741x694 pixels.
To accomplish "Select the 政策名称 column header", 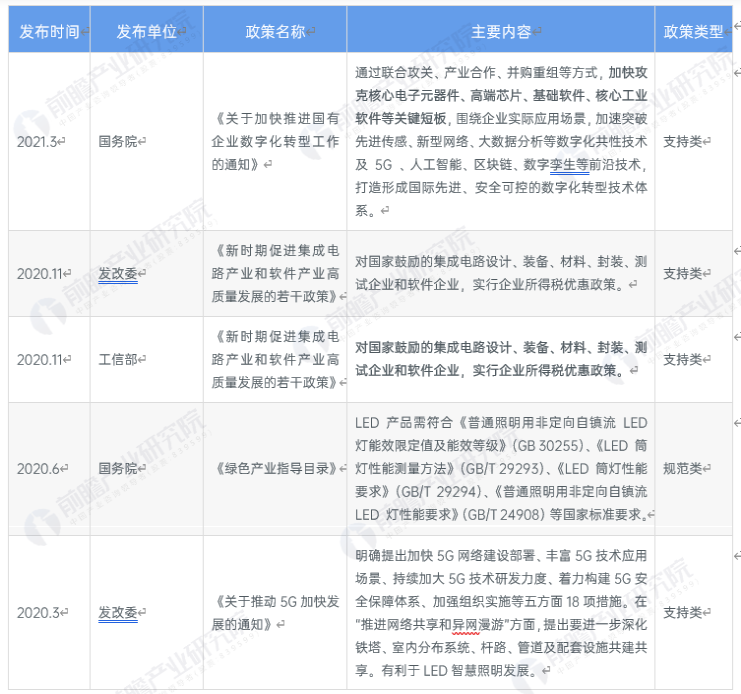I will pos(275,31).
